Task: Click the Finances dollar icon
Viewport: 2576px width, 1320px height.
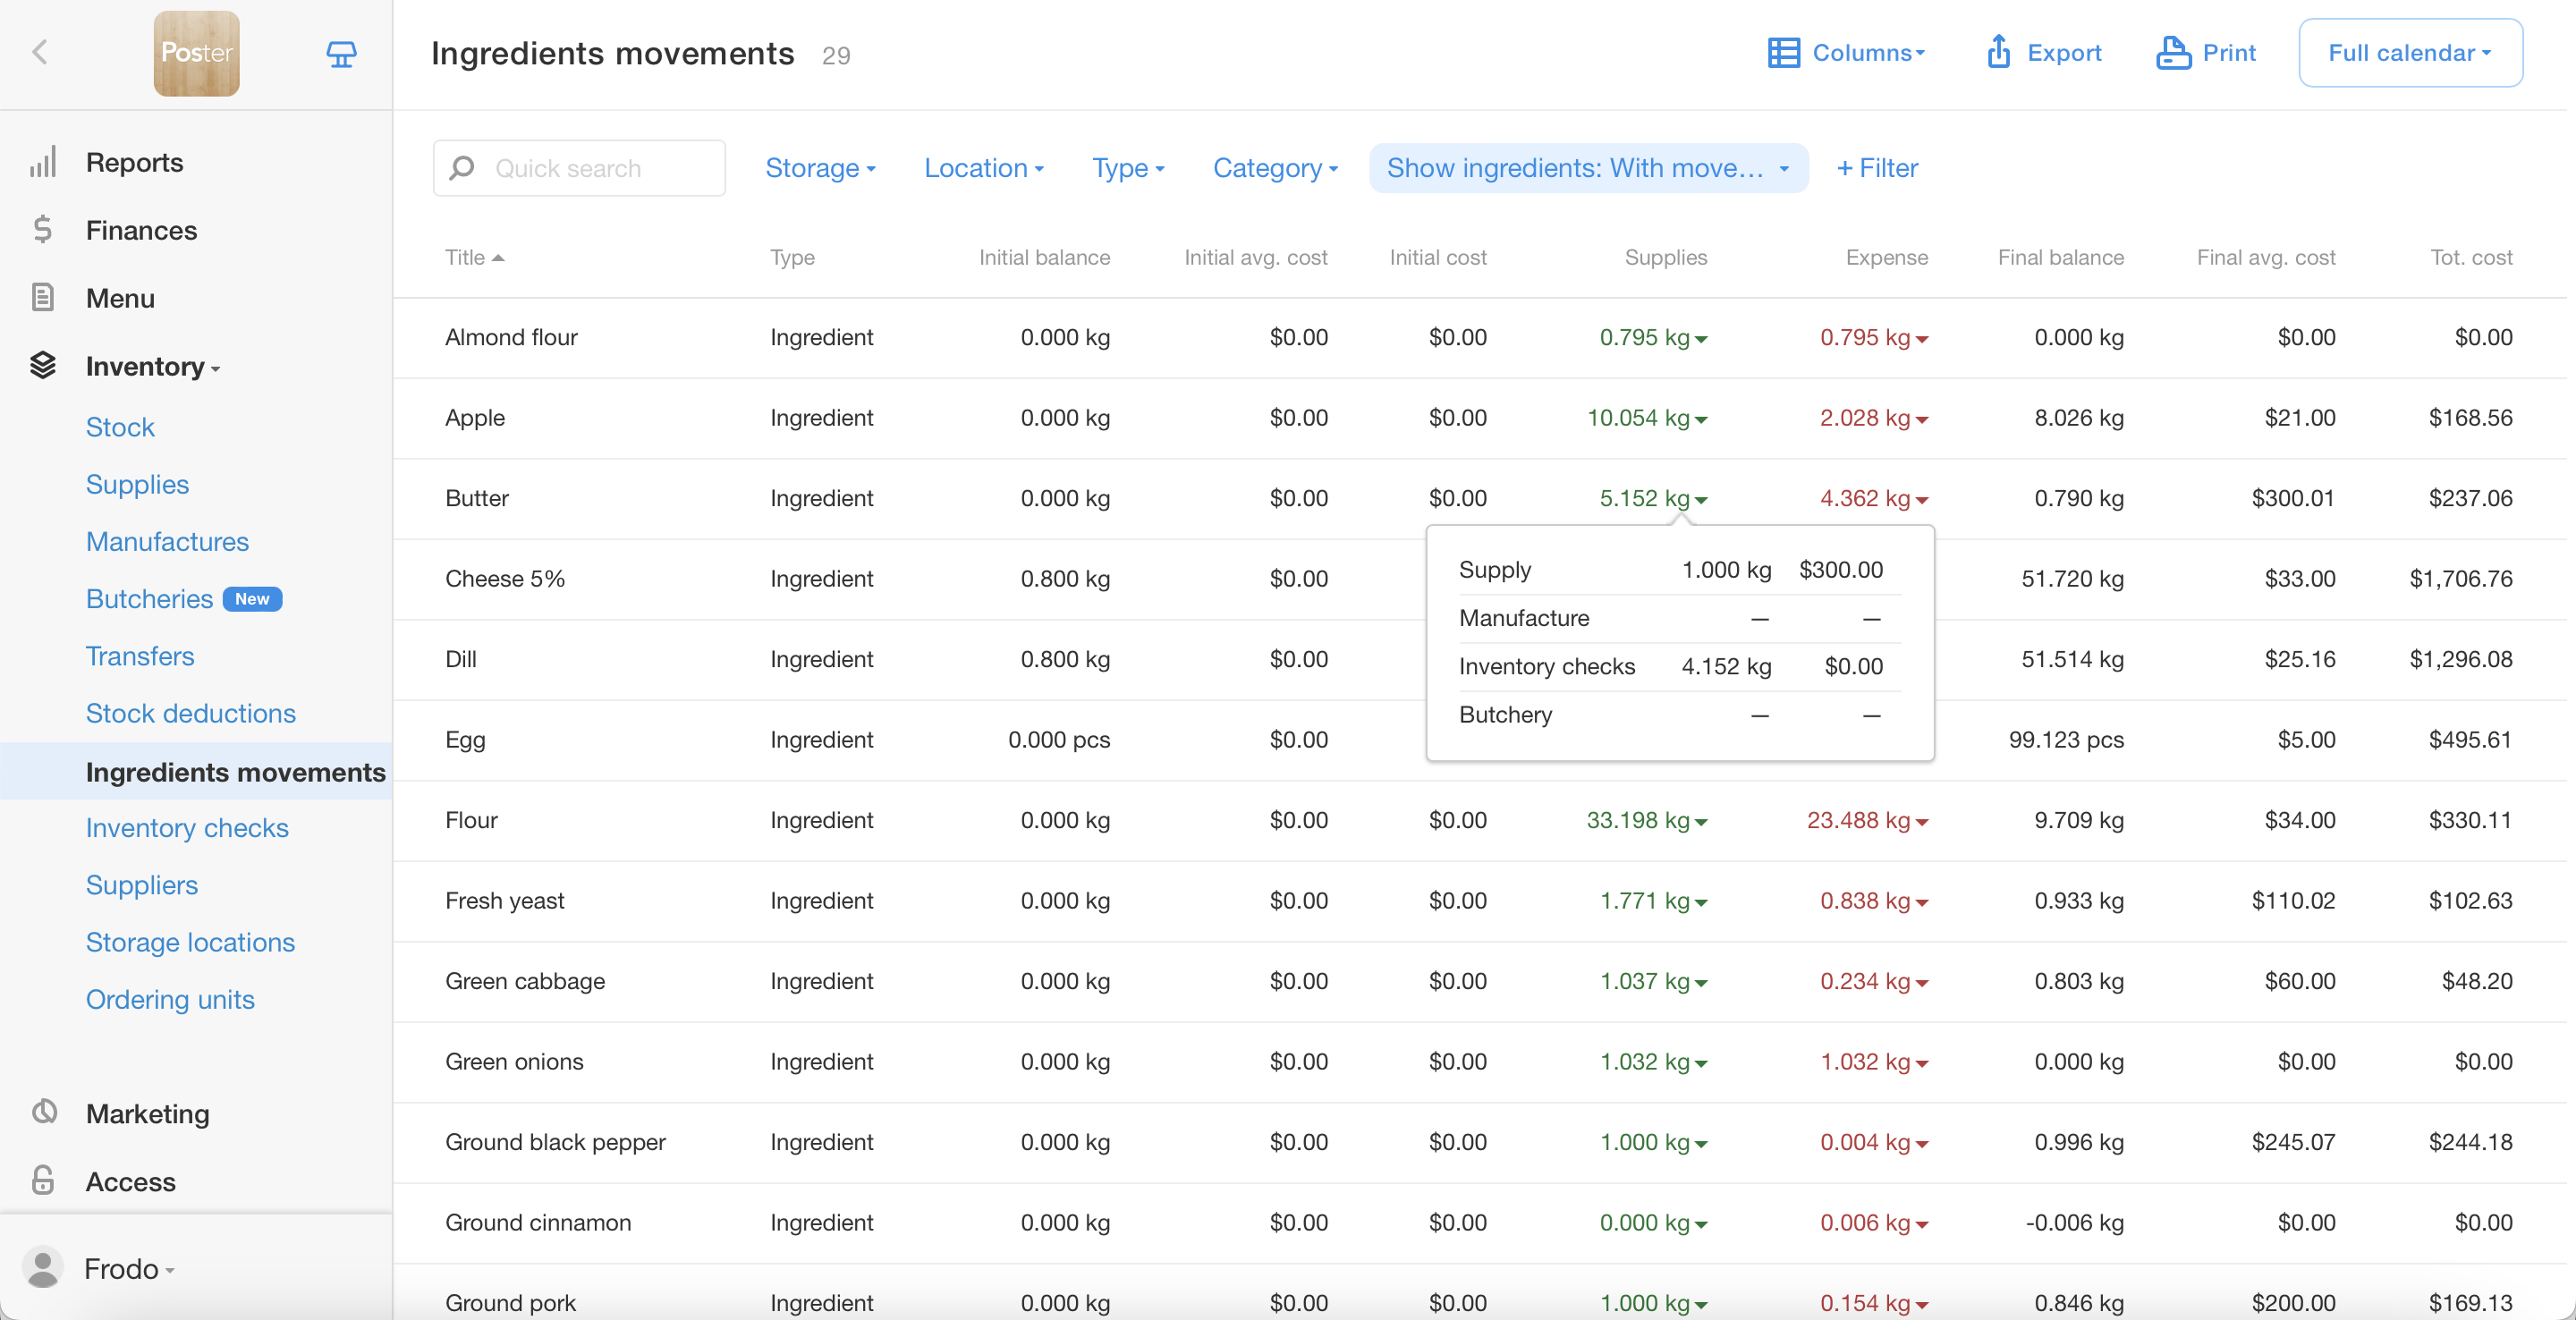Action: pyautogui.click(x=43, y=230)
